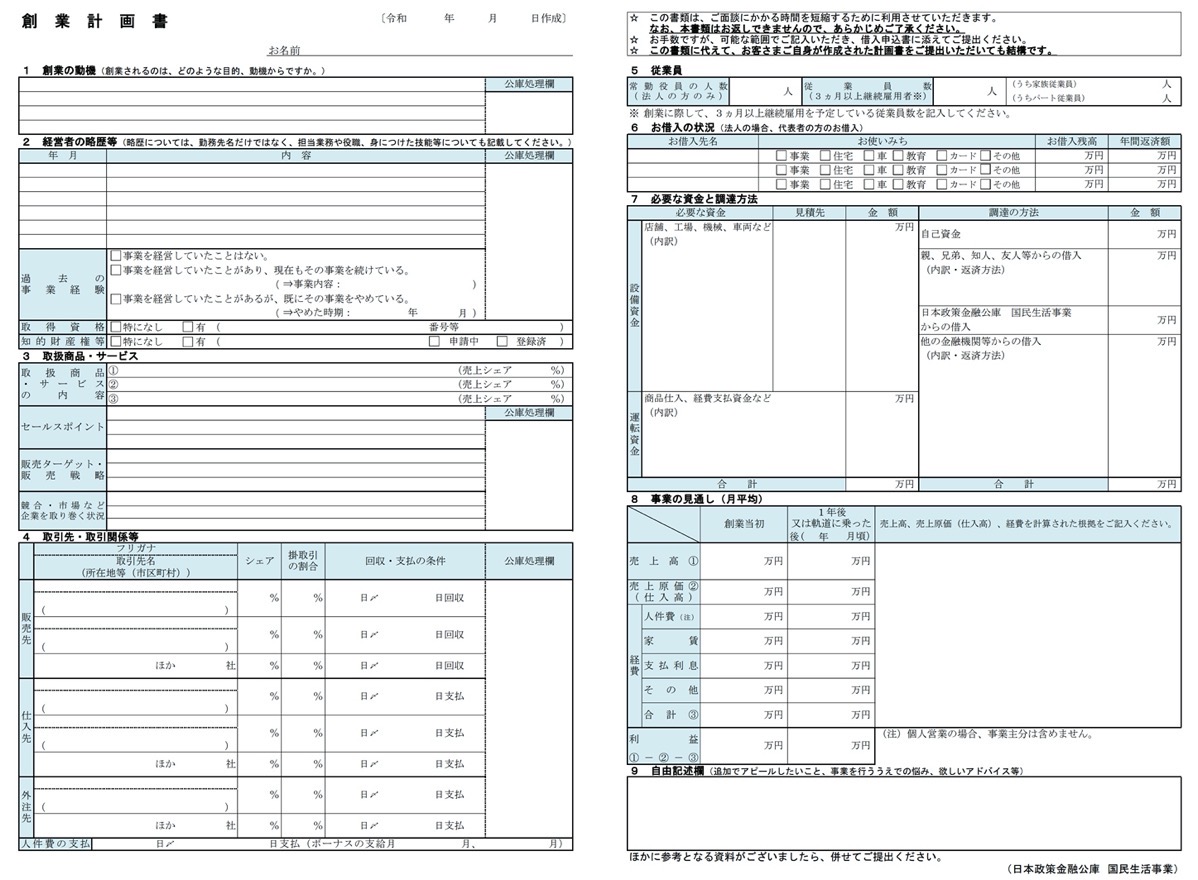Click the お借入残高 column header

click(x=1072, y=141)
